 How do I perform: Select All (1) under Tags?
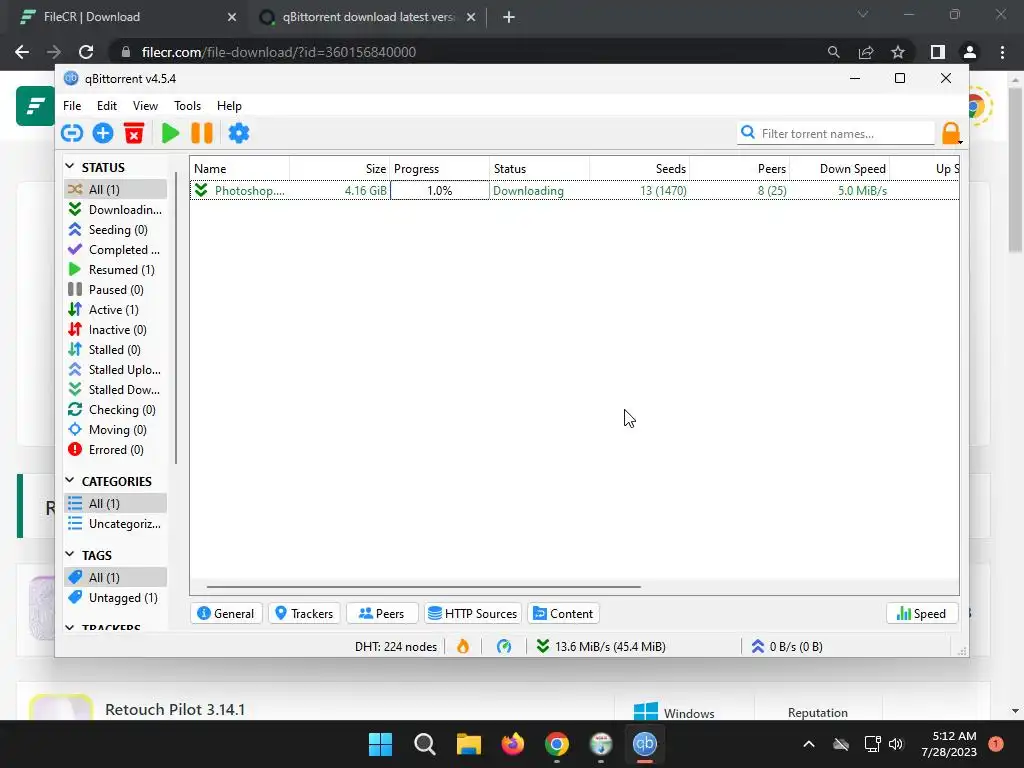116,577
